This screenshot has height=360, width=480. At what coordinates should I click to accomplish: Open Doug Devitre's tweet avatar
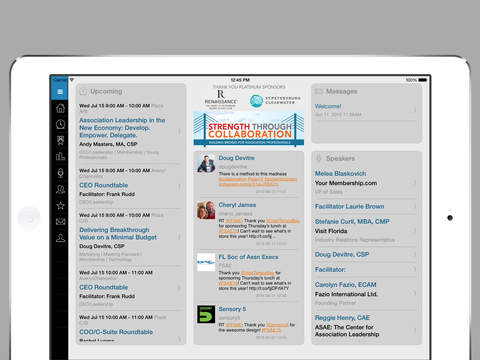coord(206,164)
